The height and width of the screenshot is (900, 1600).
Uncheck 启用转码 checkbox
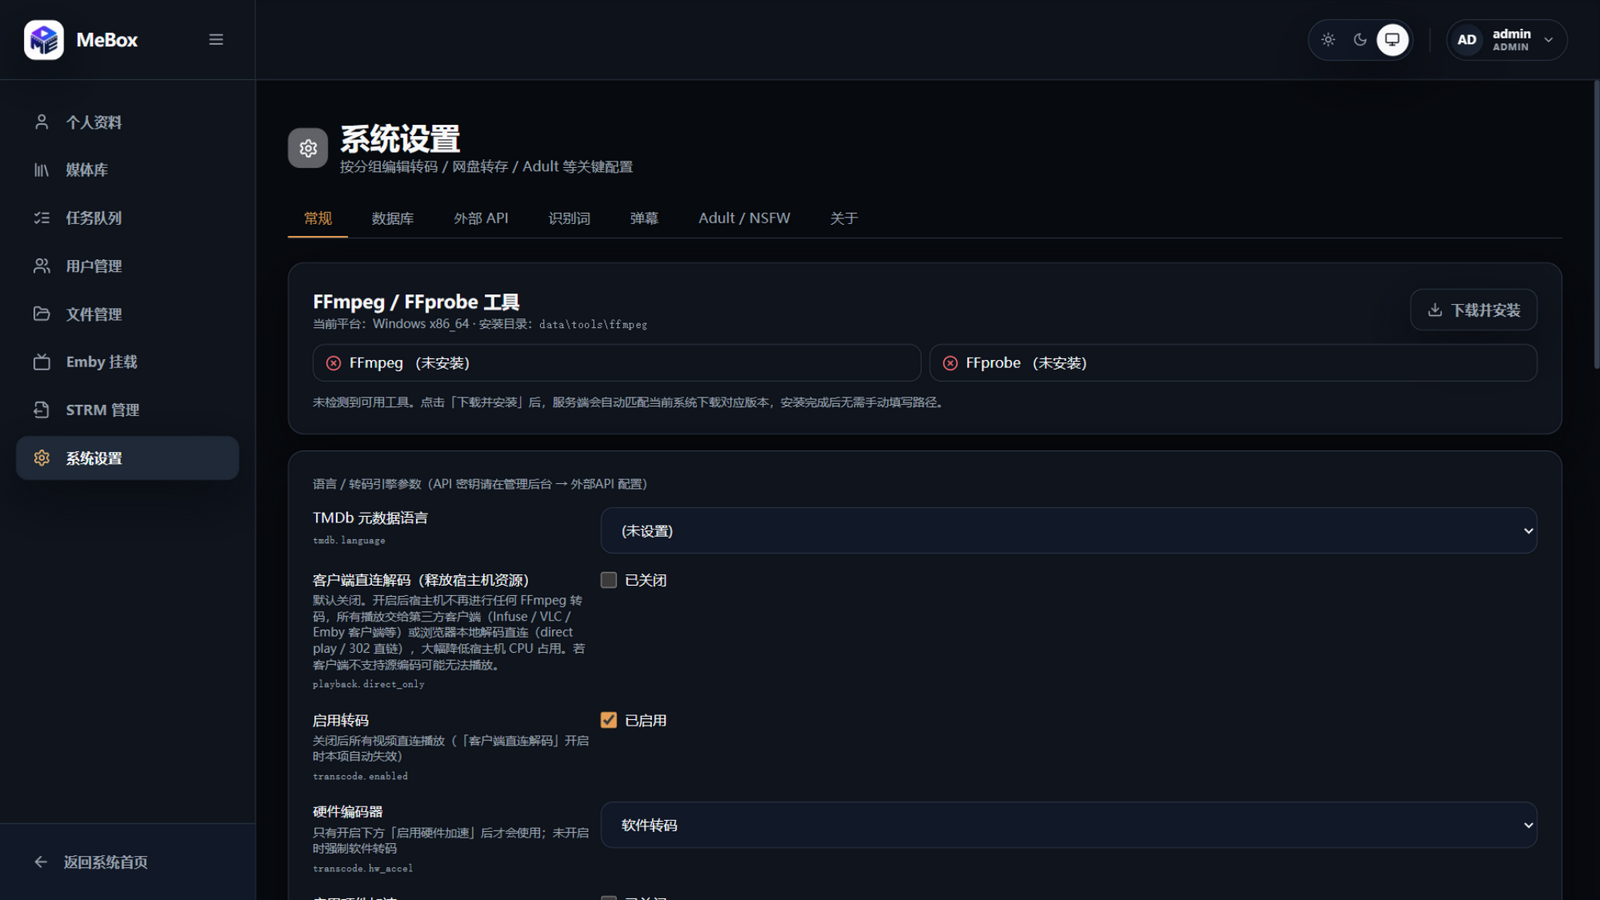pyautogui.click(x=608, y=720)
